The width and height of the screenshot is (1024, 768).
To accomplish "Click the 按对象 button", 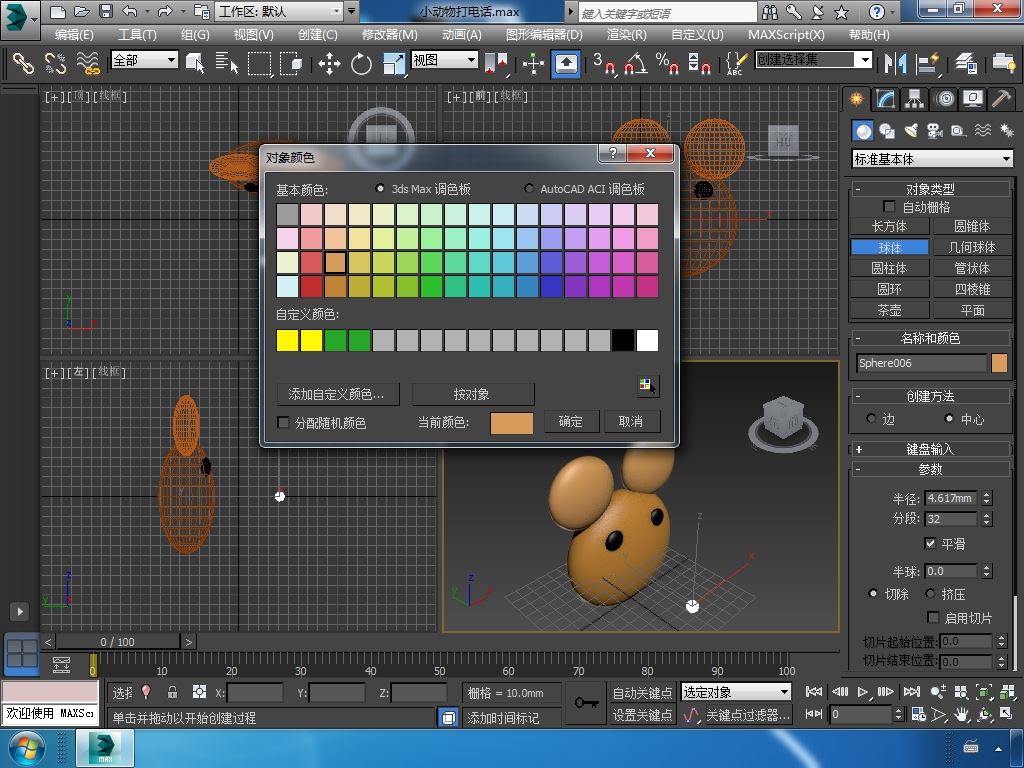I will [x=473, y=394].
